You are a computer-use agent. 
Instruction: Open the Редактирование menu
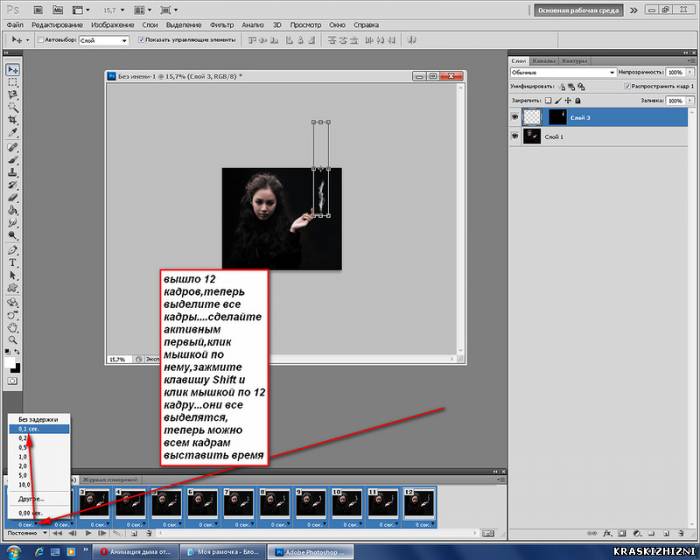tap(57, 25)
